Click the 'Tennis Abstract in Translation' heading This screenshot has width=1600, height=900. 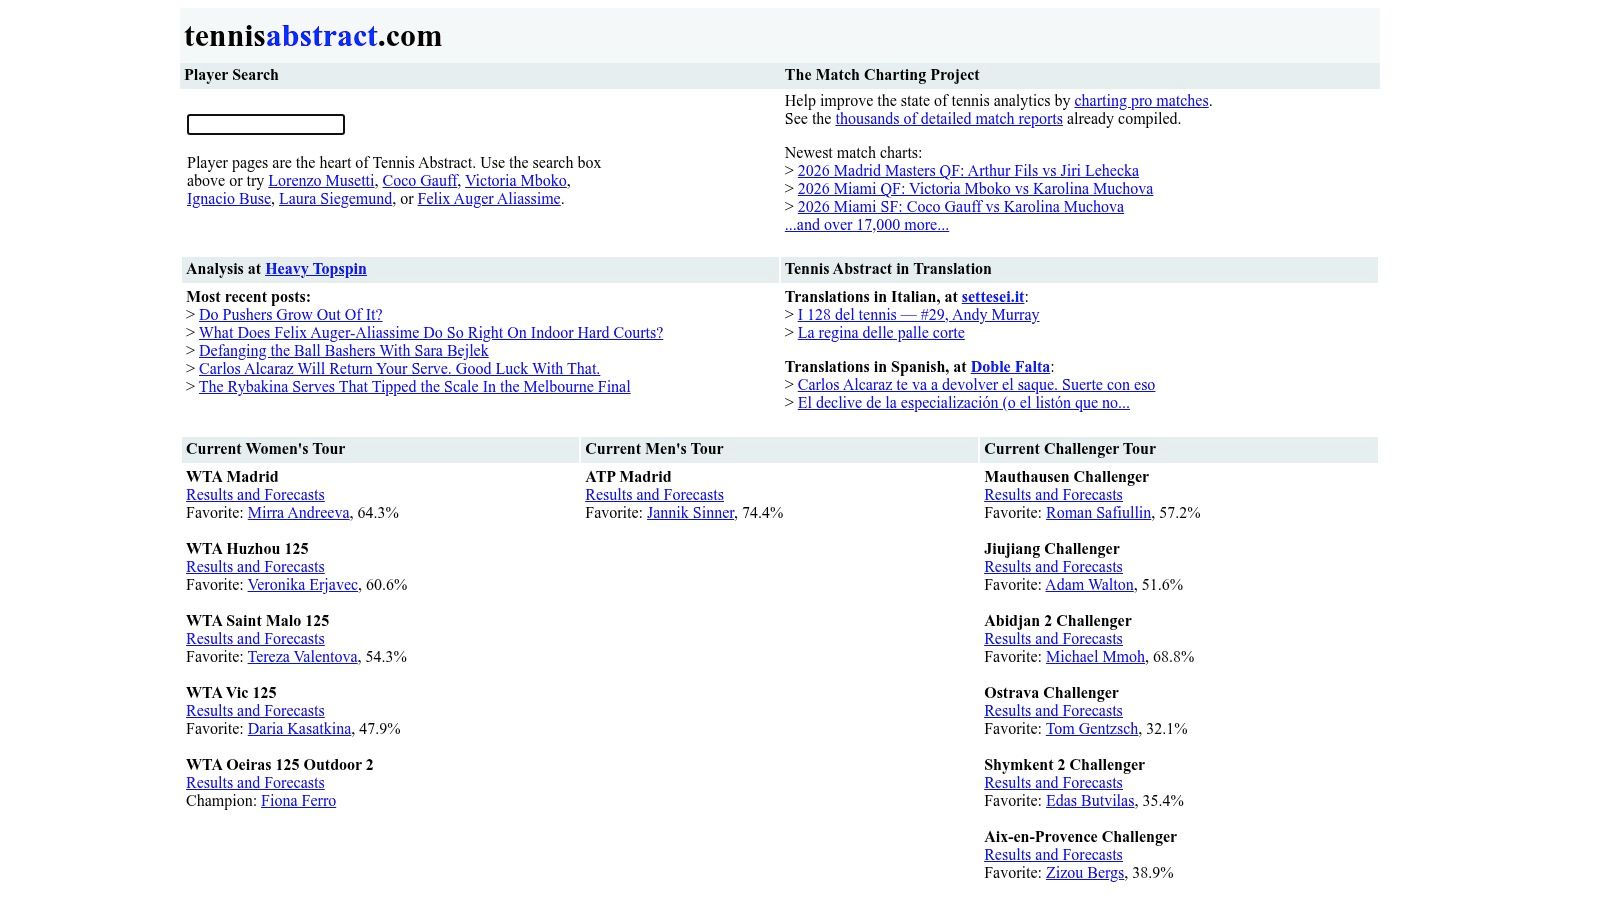(888, 269)
